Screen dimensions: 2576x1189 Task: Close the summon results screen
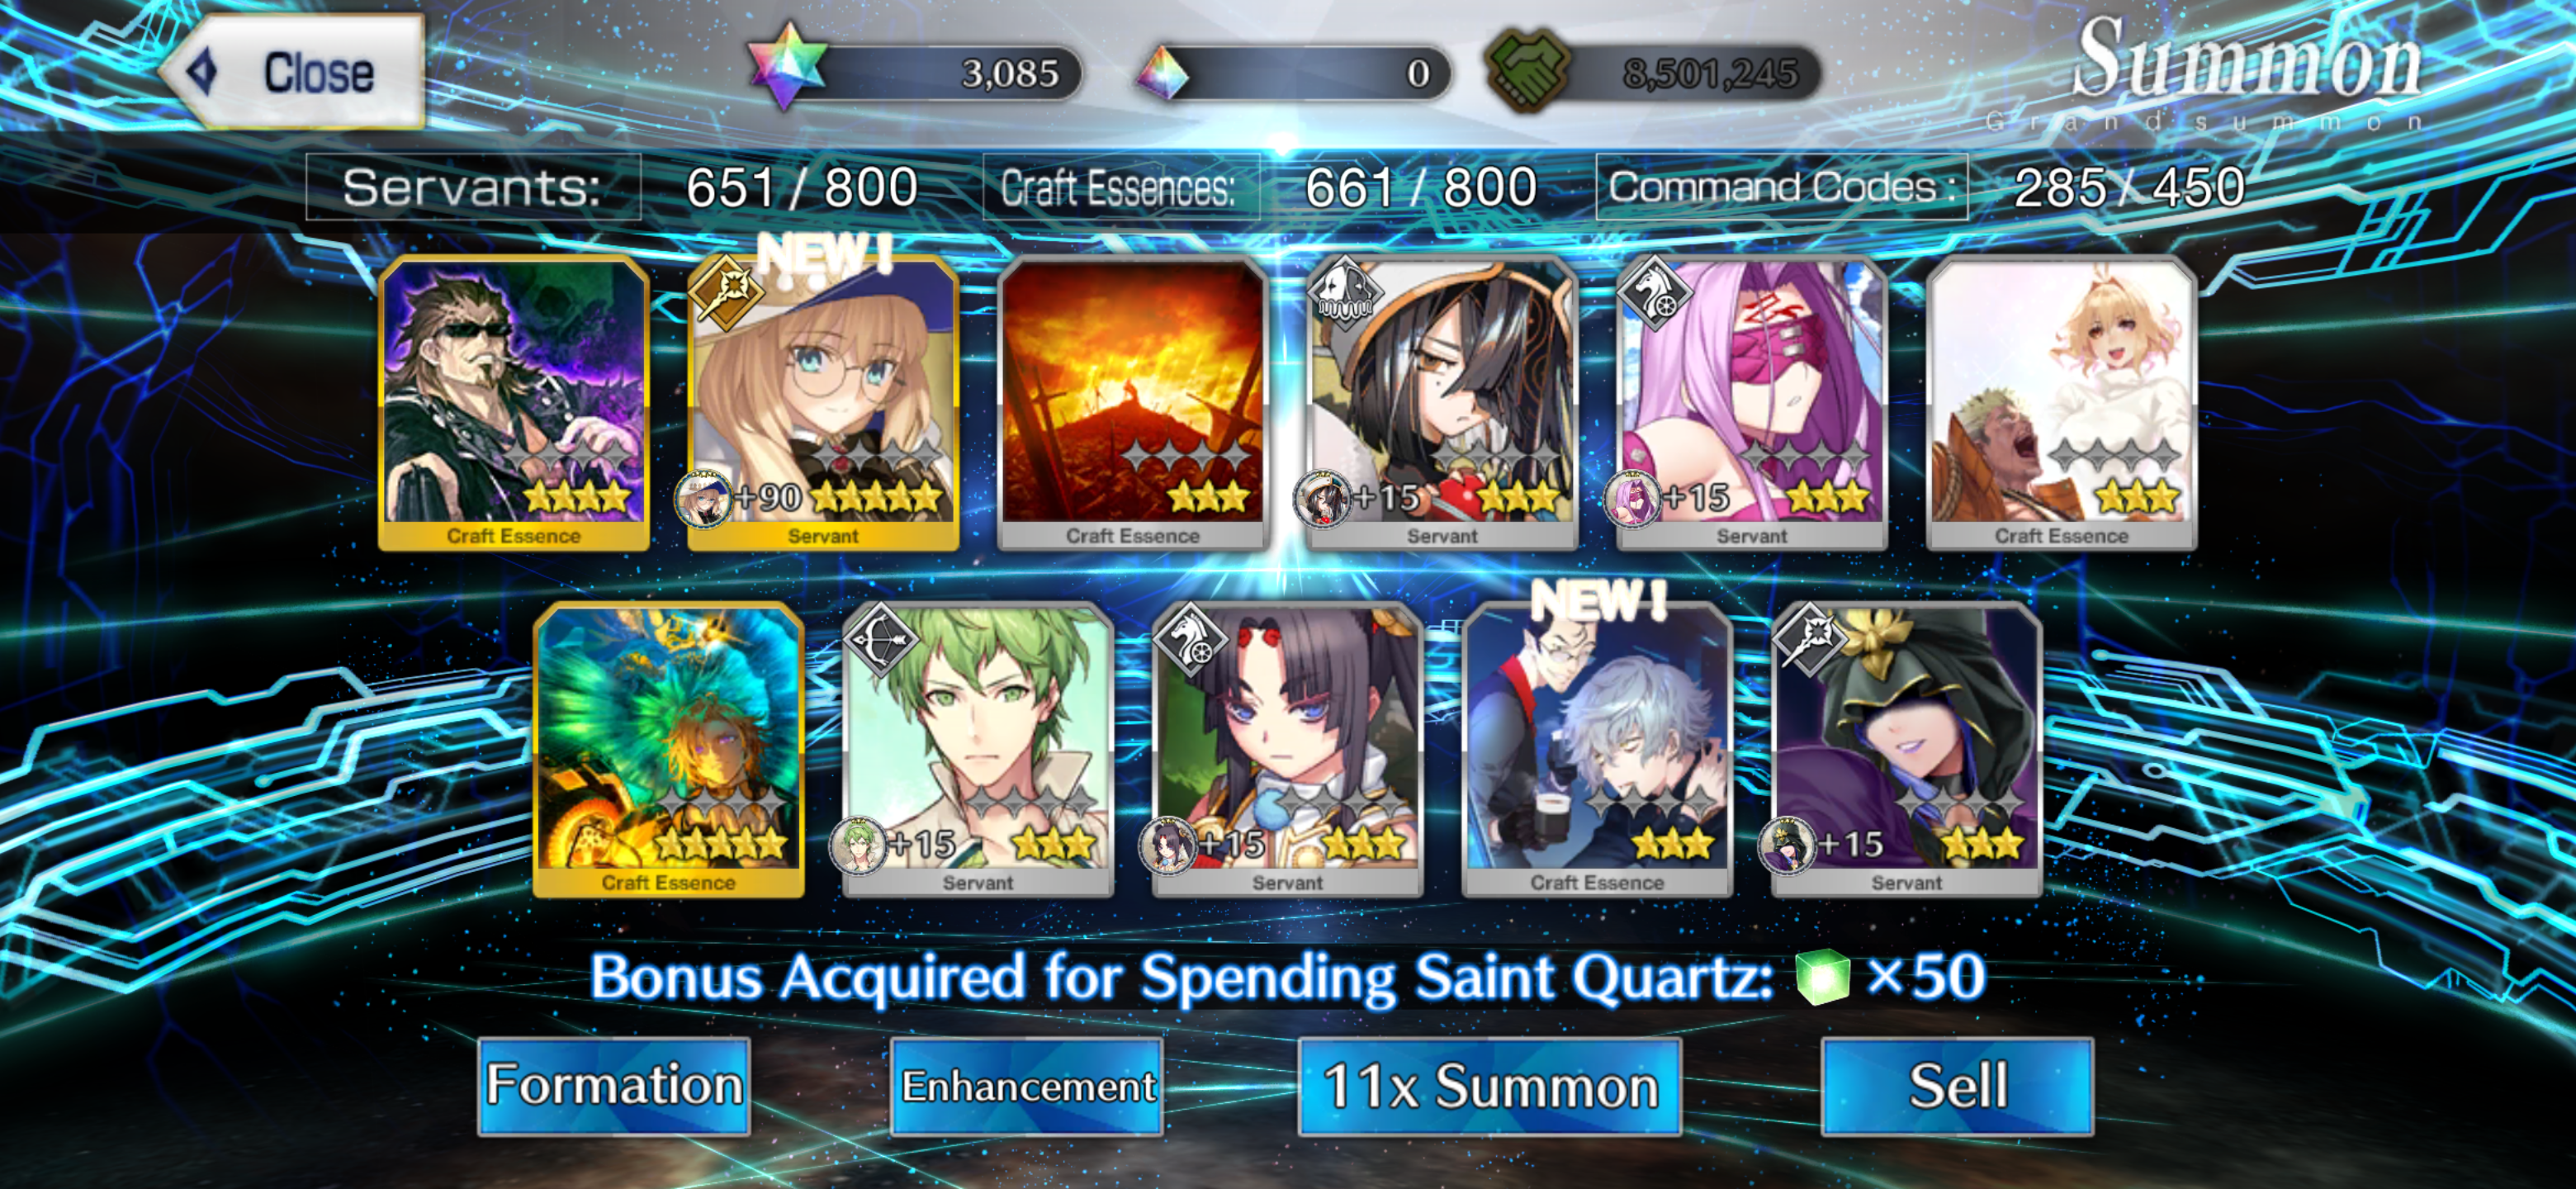click(x=293, y=72)
